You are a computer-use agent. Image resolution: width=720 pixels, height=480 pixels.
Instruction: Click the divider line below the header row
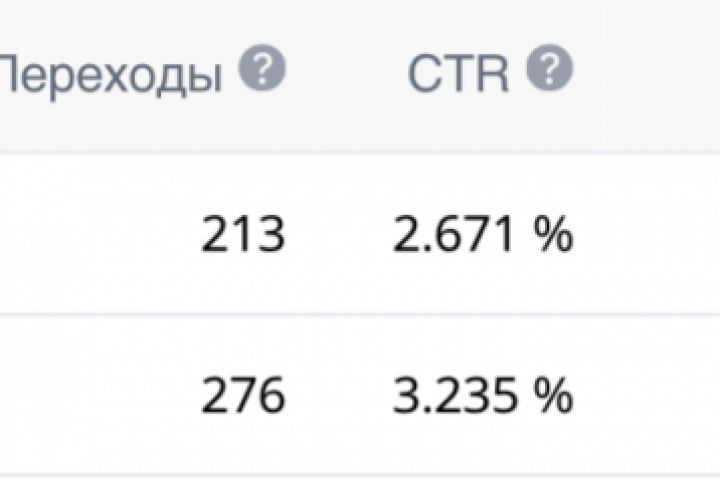click(x=360, y=153)
